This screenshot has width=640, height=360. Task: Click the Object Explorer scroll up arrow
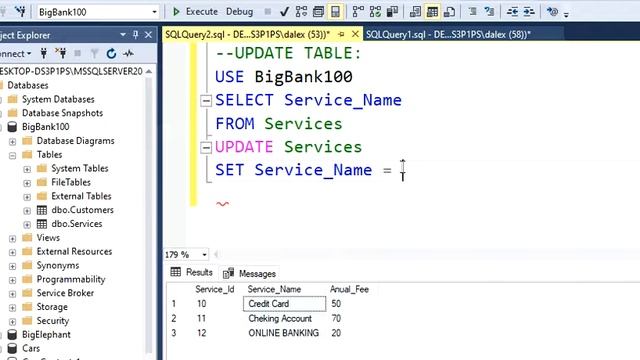149,71
